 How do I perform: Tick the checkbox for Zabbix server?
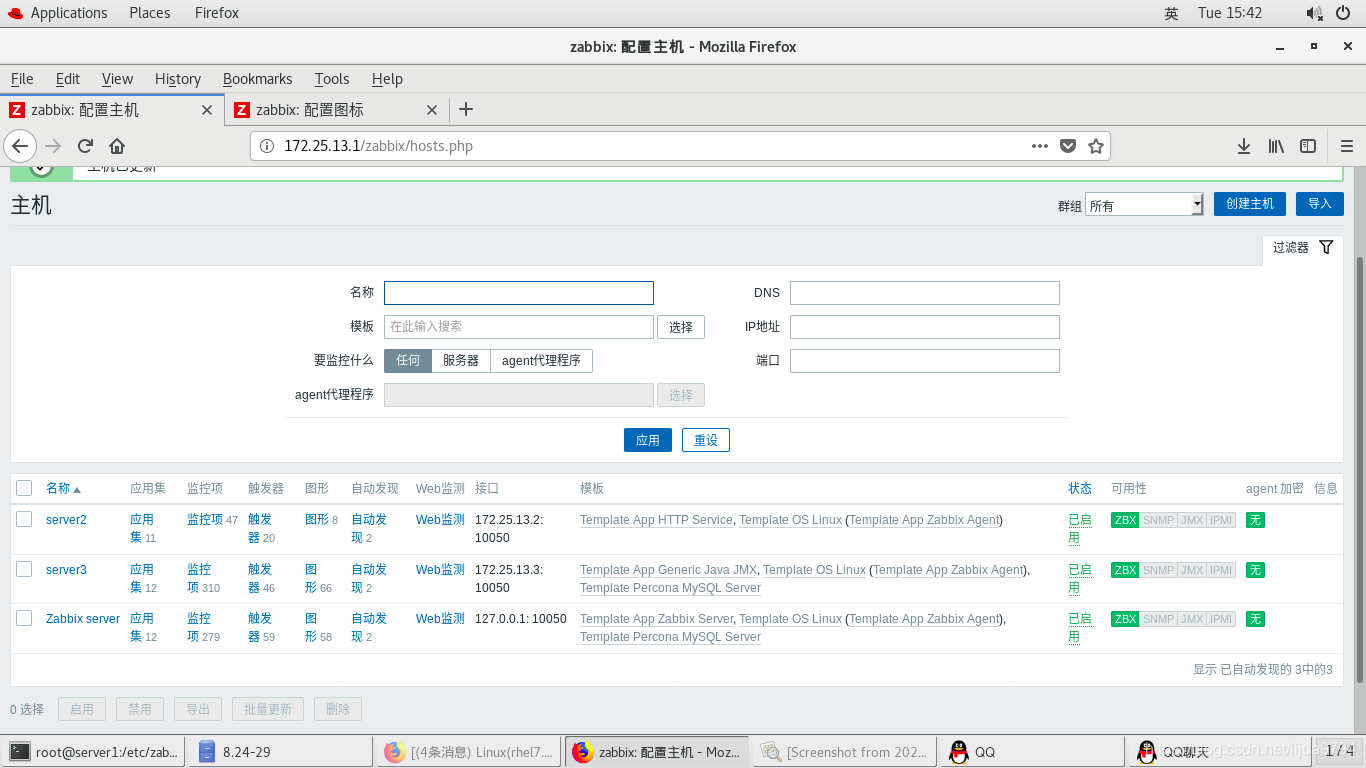coord(24,618)
